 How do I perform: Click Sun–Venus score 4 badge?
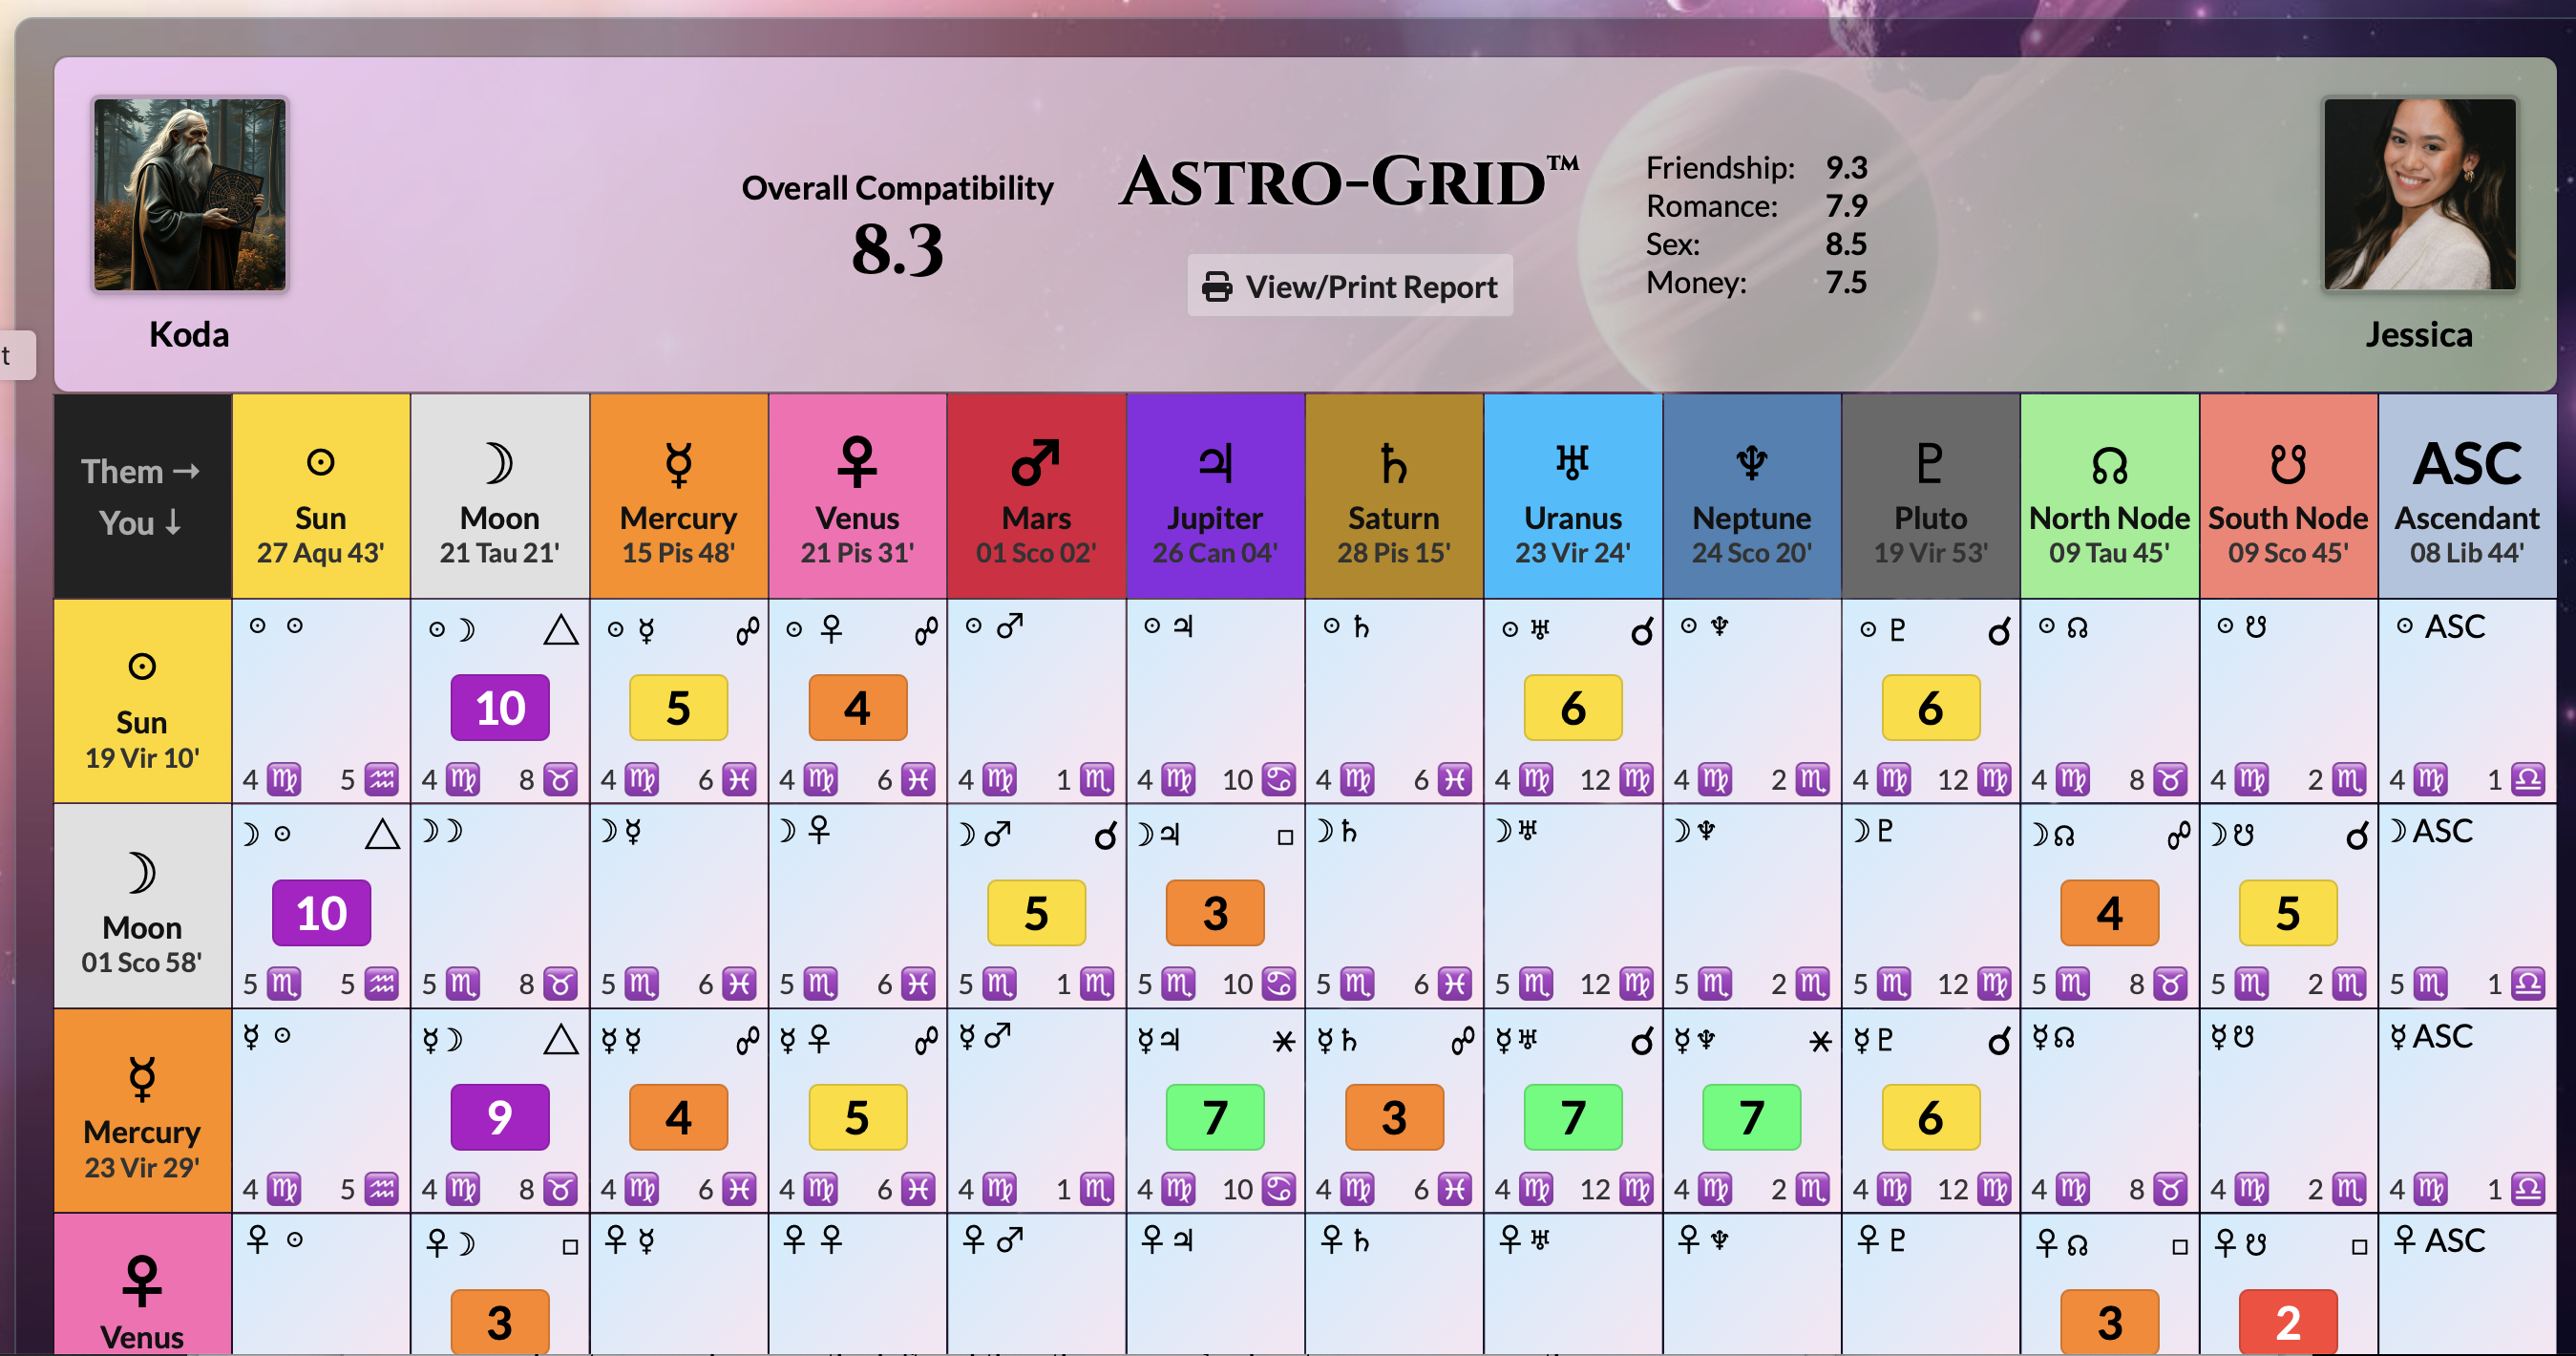pos(857,708)
